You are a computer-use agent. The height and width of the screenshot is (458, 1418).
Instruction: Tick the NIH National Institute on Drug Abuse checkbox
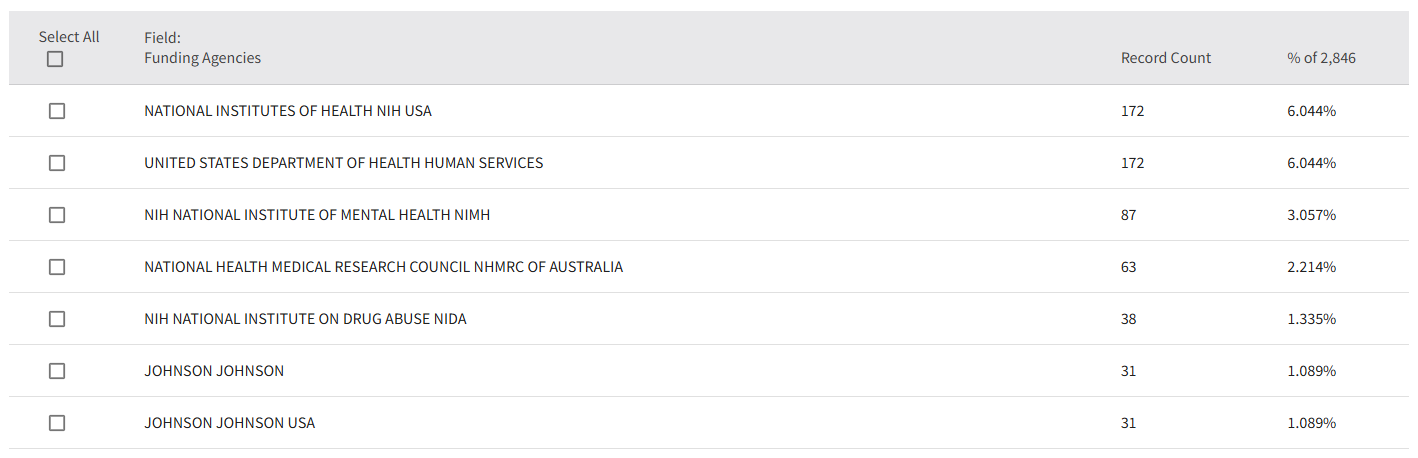pos(57,319)
